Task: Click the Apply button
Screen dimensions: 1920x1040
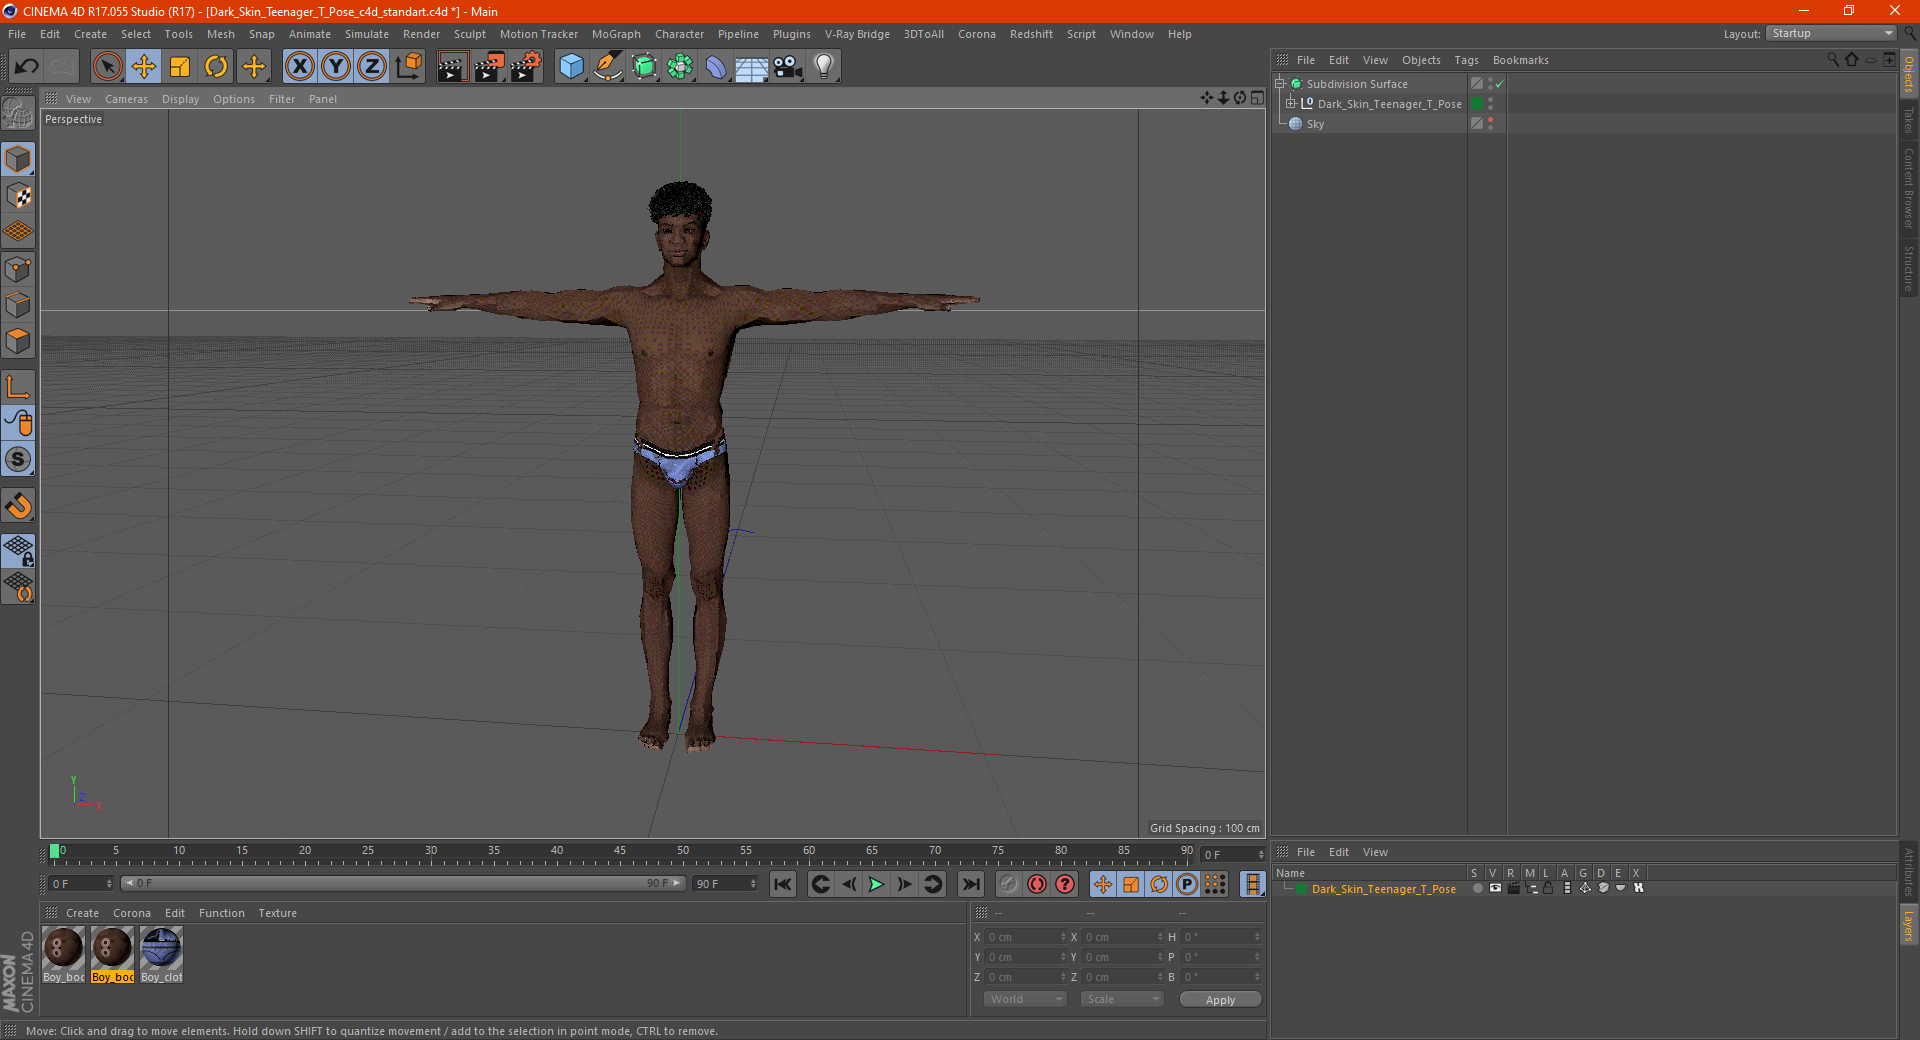Action: (1220, 1000)
